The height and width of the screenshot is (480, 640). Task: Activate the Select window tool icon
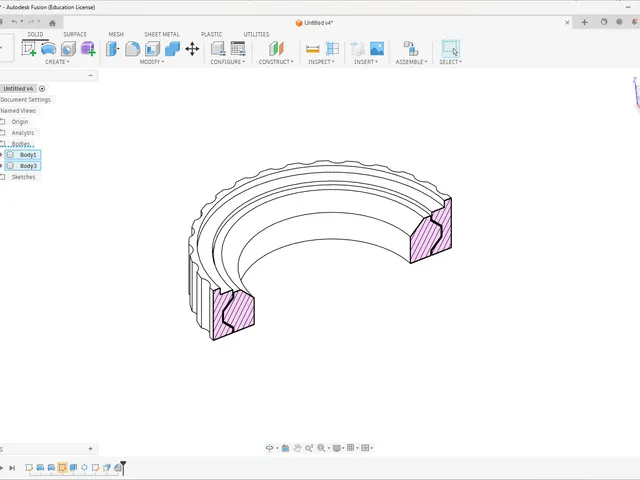[x=450, y=49]
